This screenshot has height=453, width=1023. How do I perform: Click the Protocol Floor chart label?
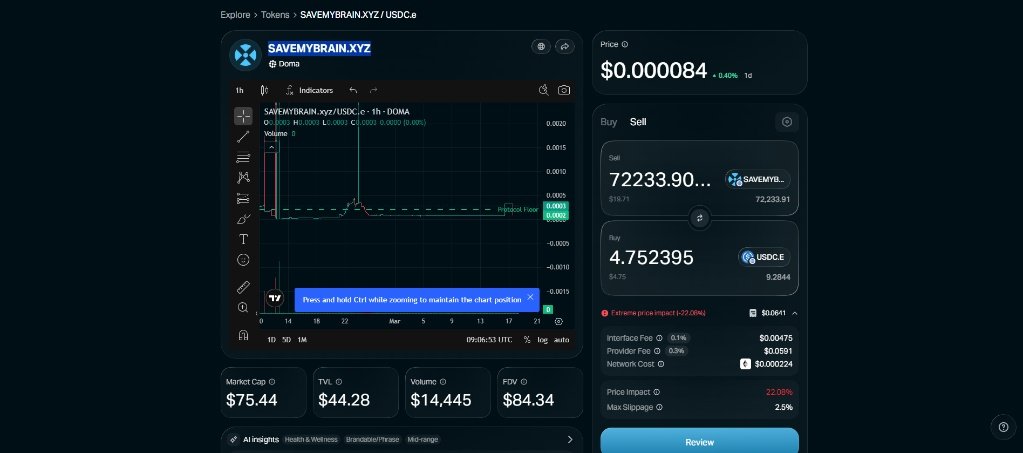pyautogui.click(x=517, y=210)
